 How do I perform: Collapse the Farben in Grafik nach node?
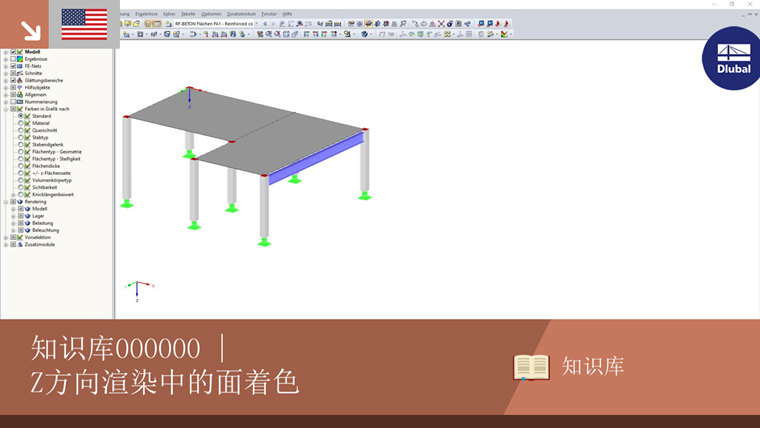point(6,109)
